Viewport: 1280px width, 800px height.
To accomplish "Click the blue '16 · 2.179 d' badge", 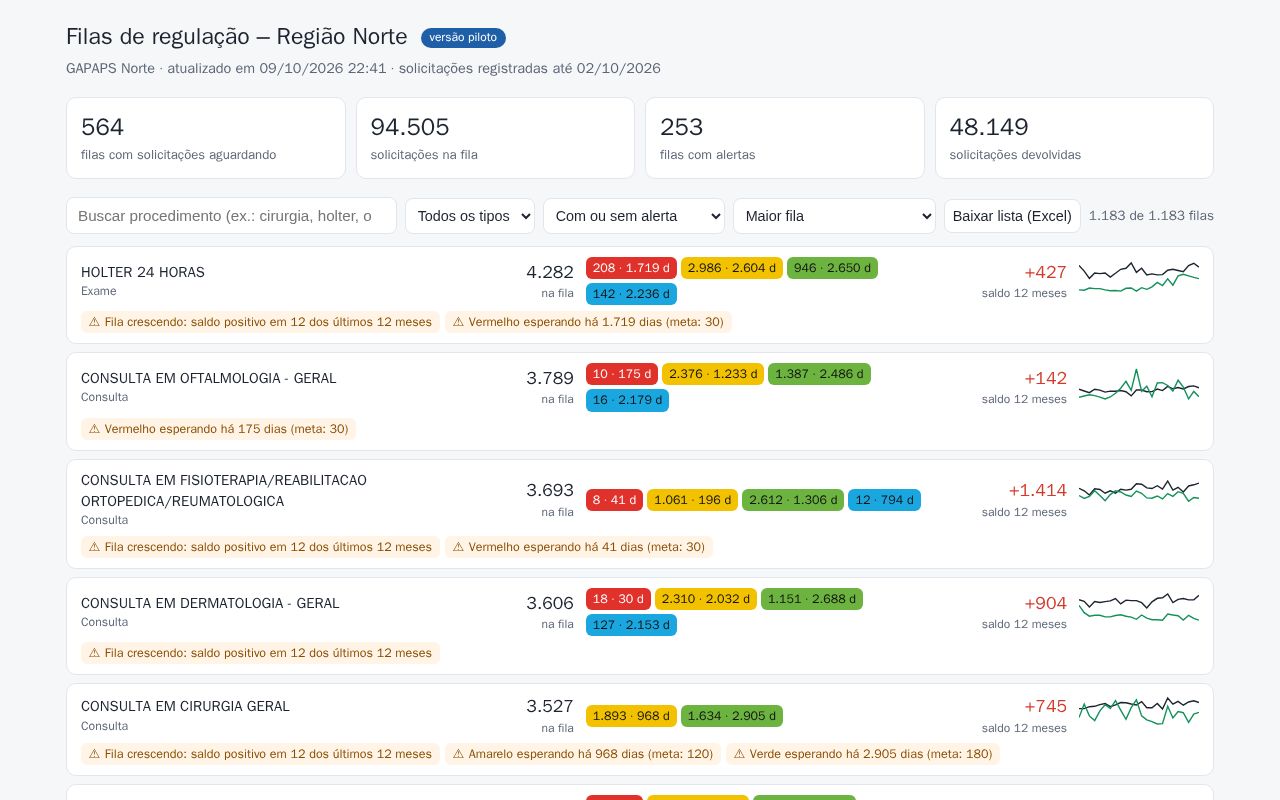I will [x=627, y=400].
